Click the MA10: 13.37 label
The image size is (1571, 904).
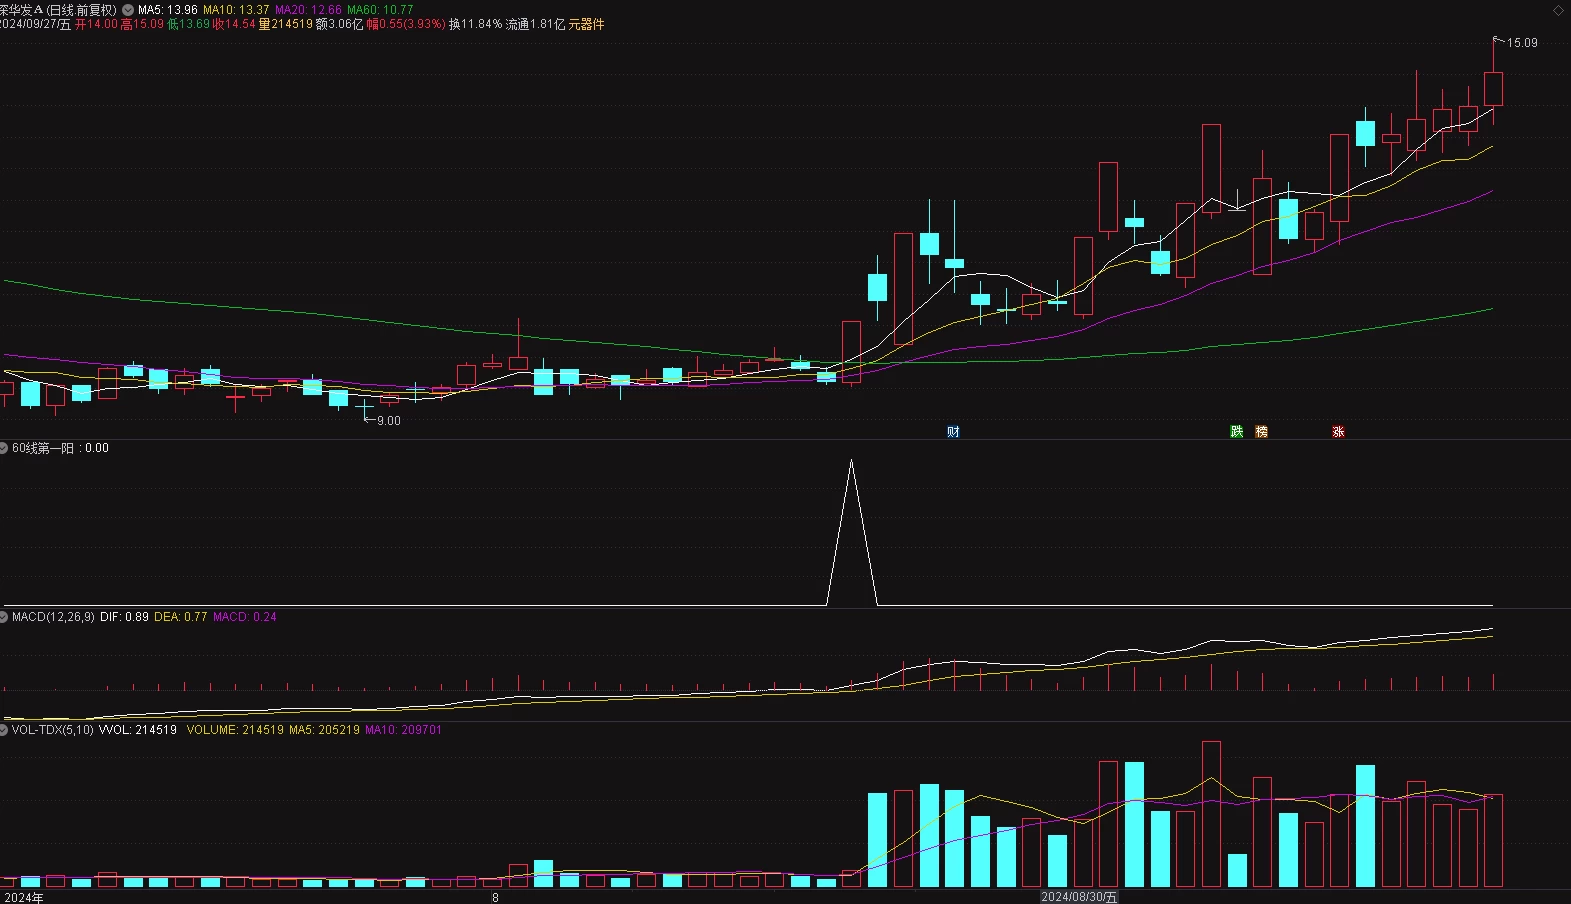(236, 10)
